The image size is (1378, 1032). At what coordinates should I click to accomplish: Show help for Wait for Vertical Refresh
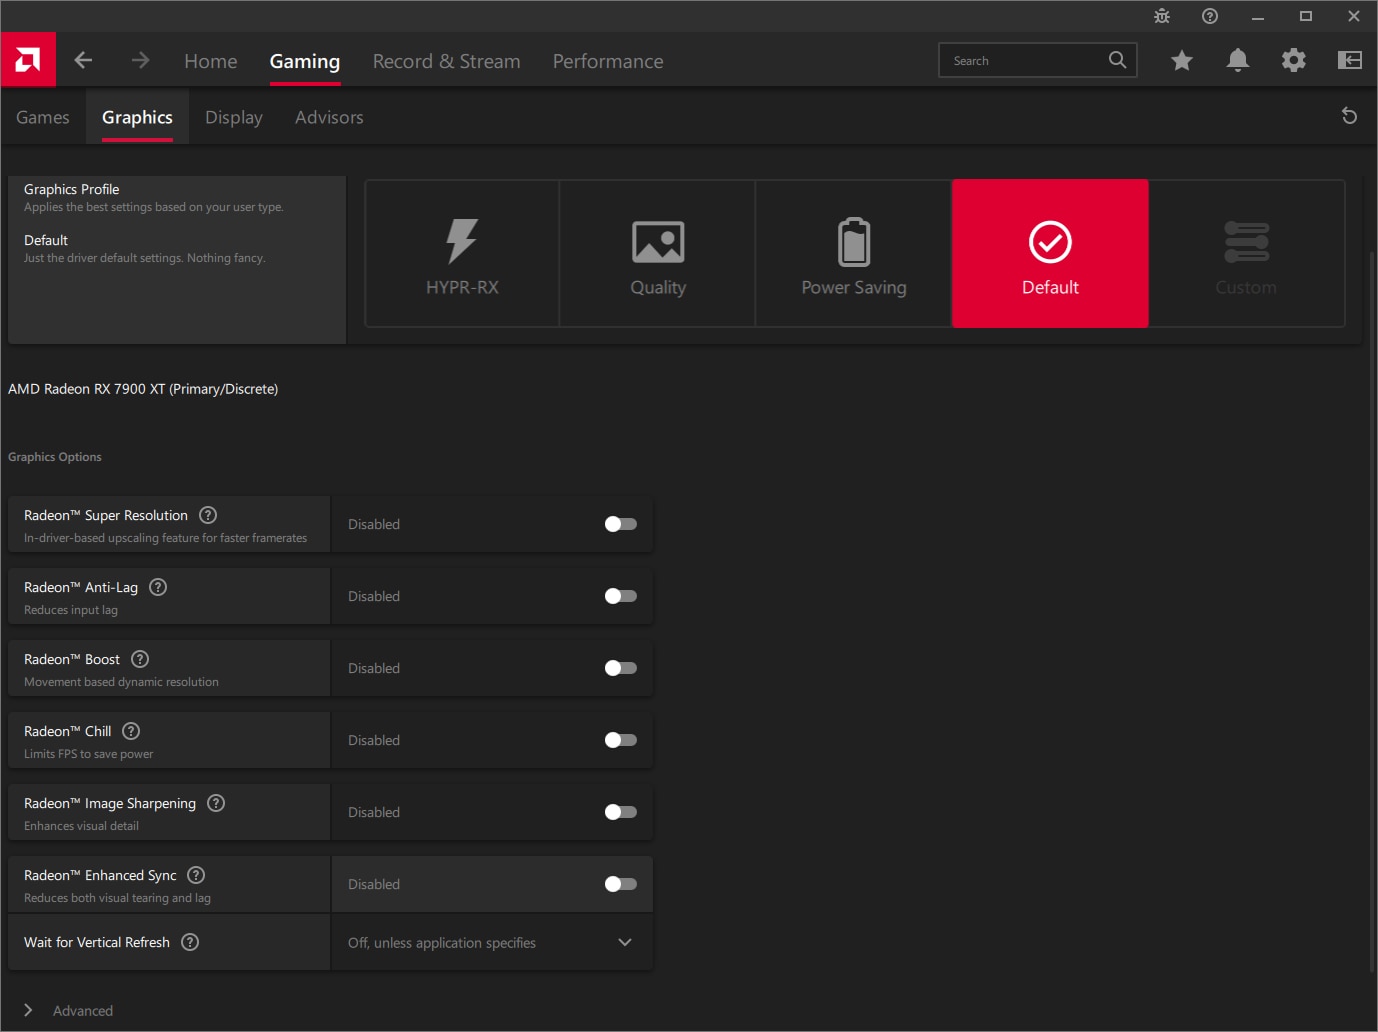pyautogui.click(x=190, y=942)
